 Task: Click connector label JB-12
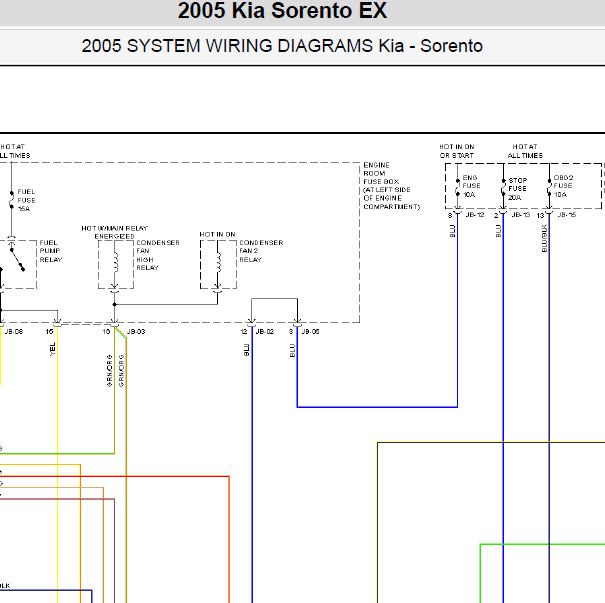click(475, 215)
